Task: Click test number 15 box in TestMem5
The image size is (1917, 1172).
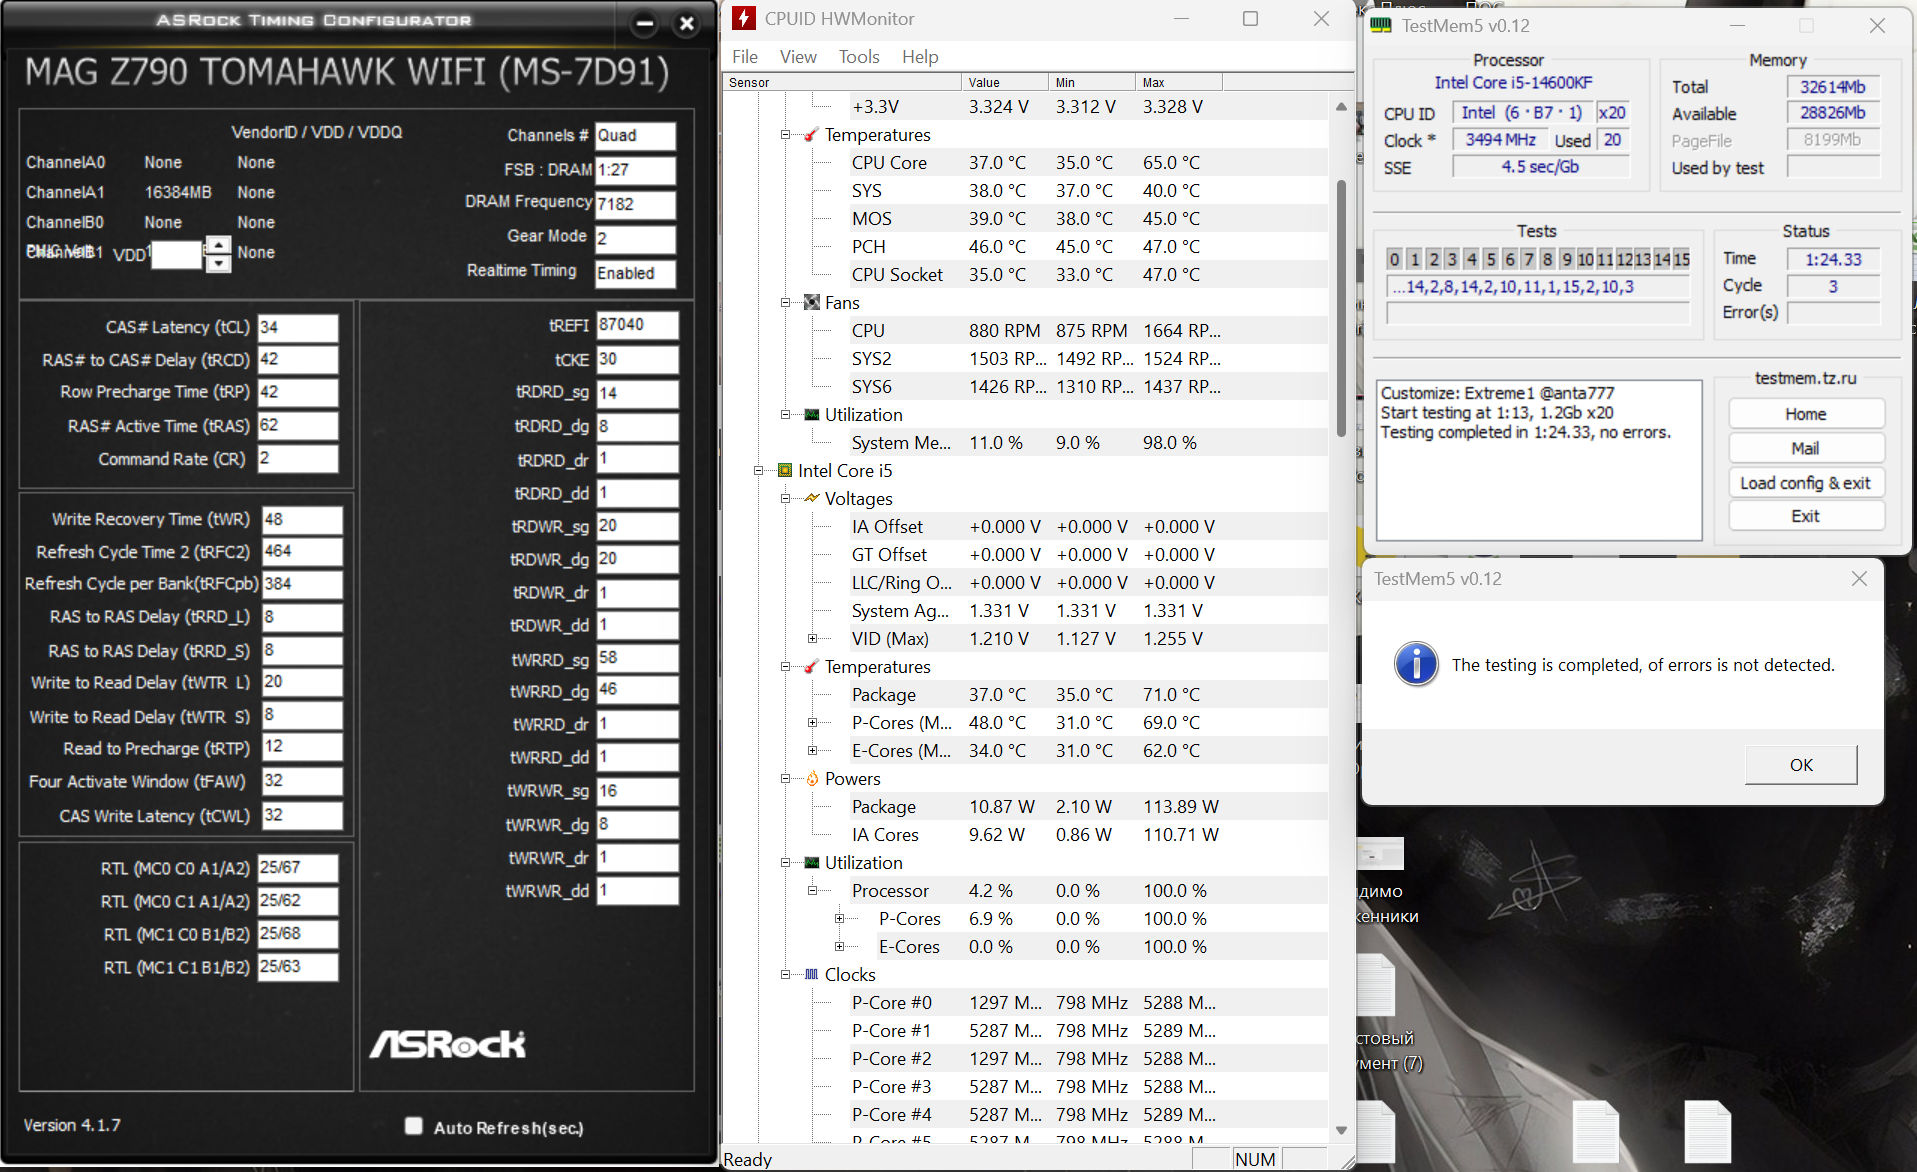Action: (1682, 260)
